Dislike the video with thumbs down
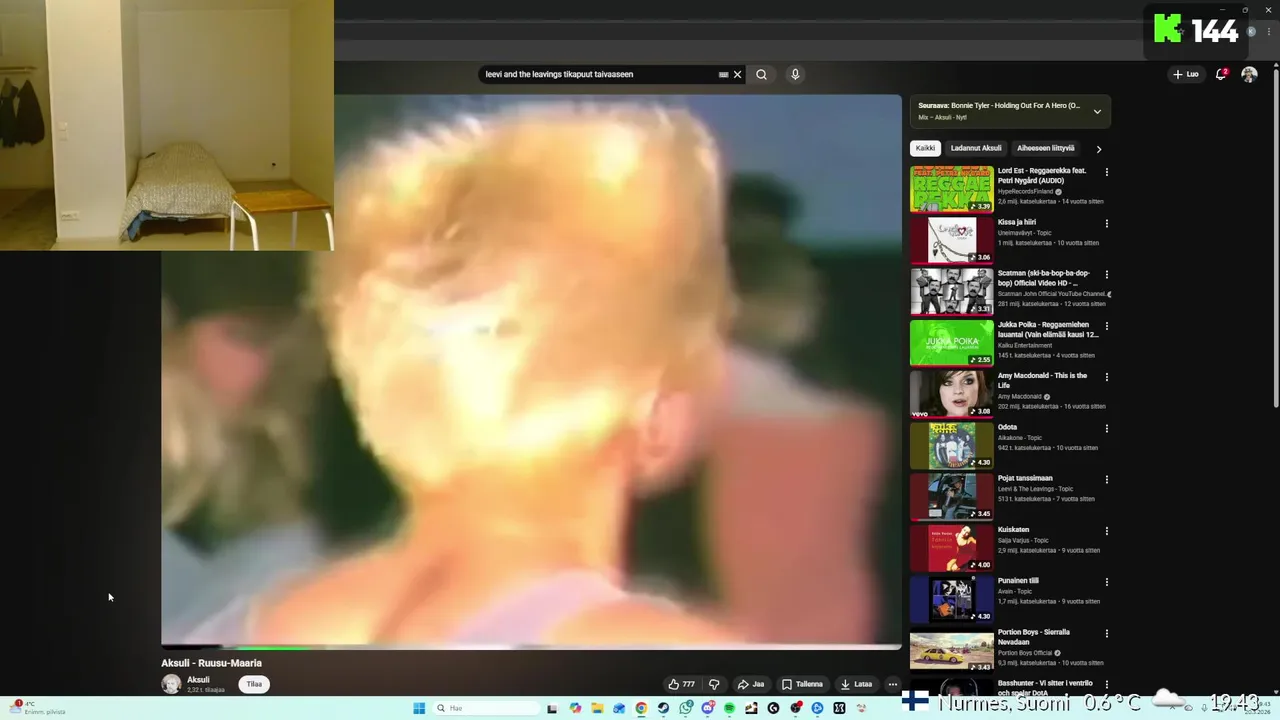The image size is (1280, 720). pyautogui.click(x=714, y=684)
